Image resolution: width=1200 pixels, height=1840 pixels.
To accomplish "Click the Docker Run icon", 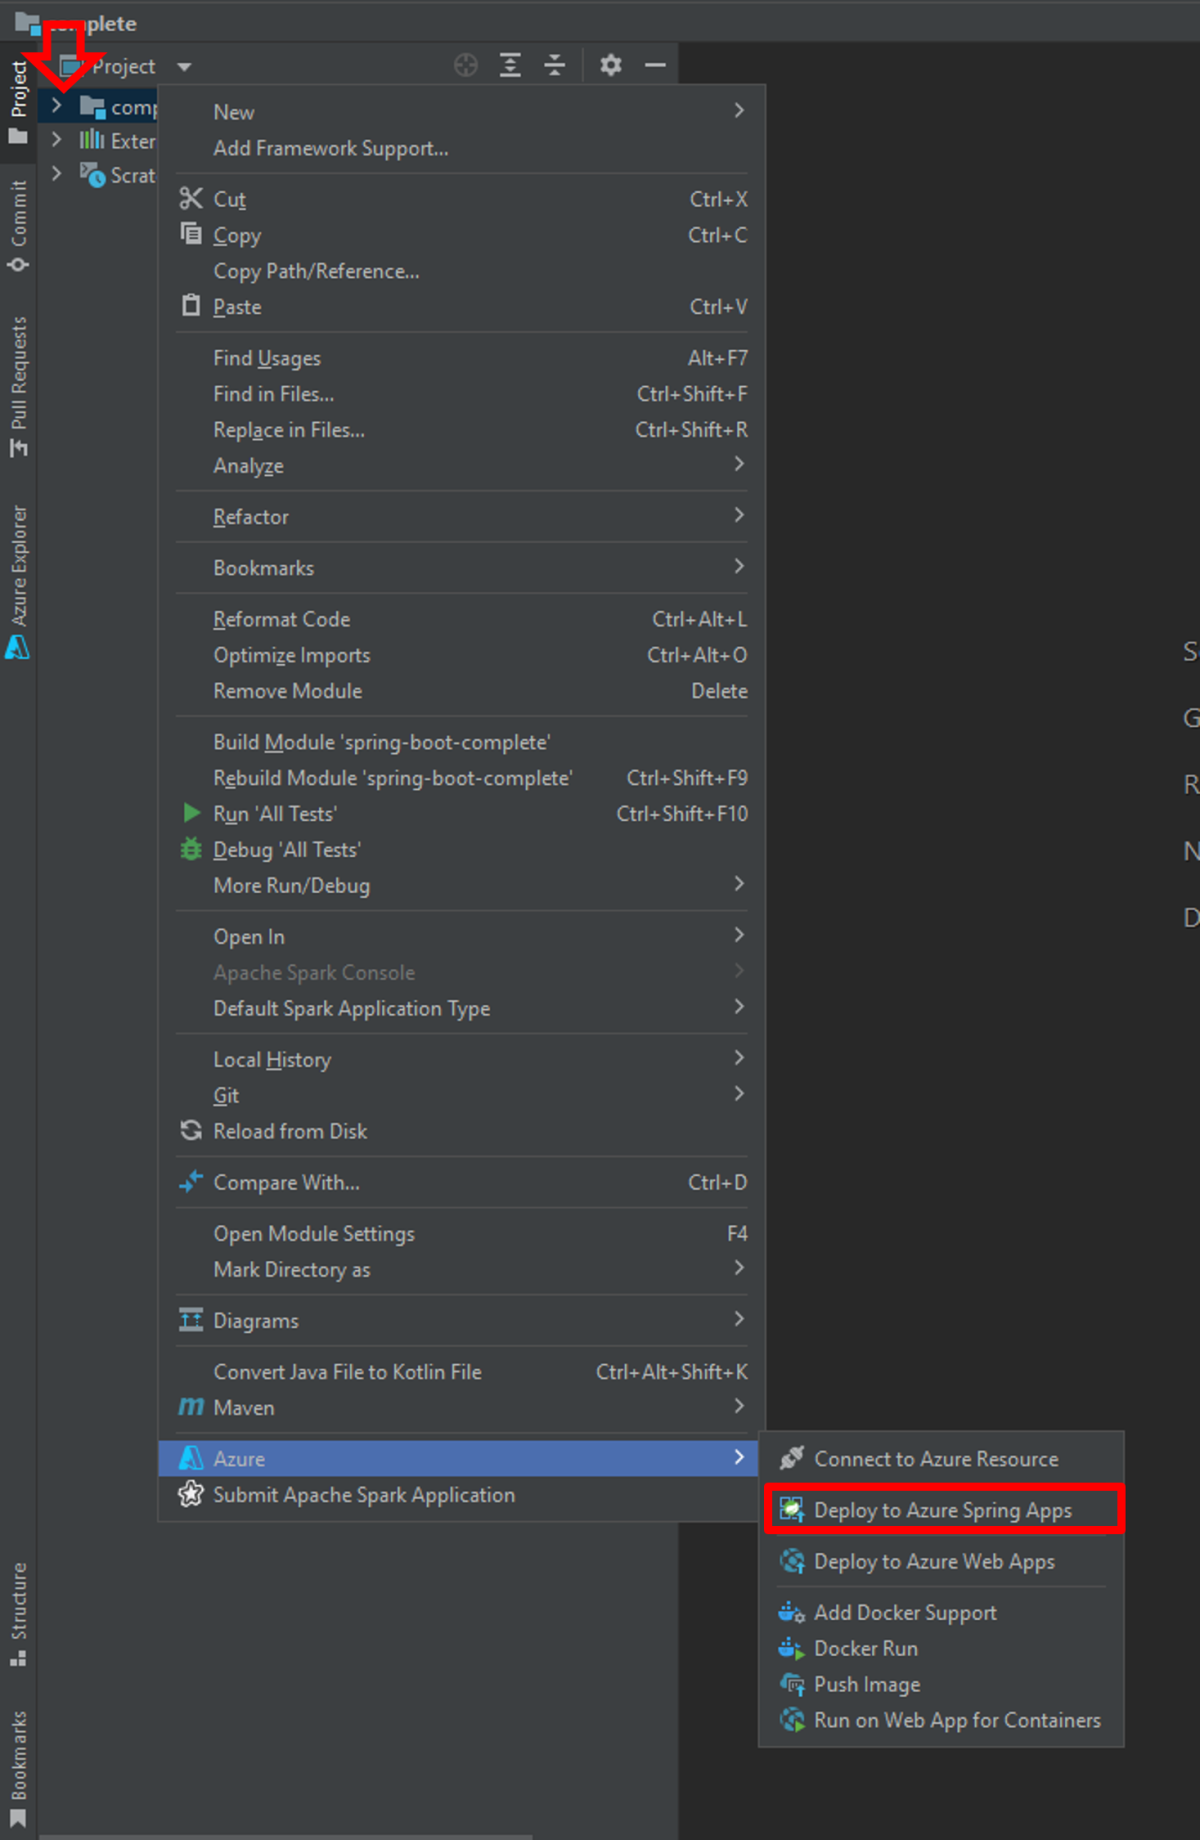I will (792, 1648).
